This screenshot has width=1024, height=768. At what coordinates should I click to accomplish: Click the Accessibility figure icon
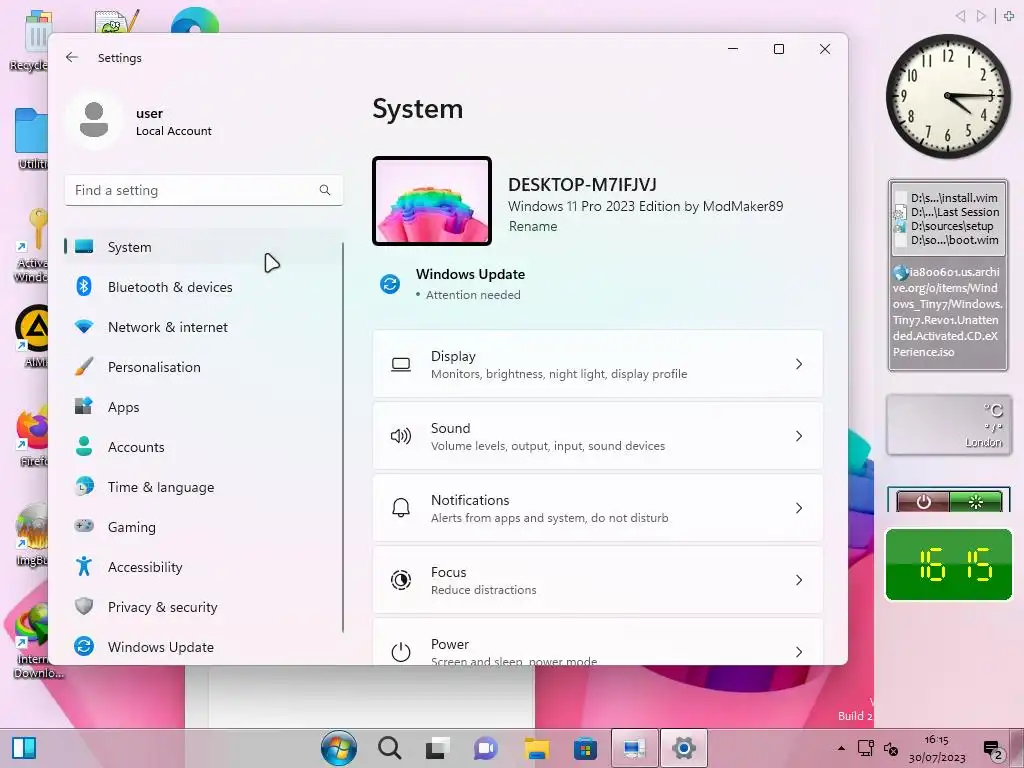tap(84, 566)
